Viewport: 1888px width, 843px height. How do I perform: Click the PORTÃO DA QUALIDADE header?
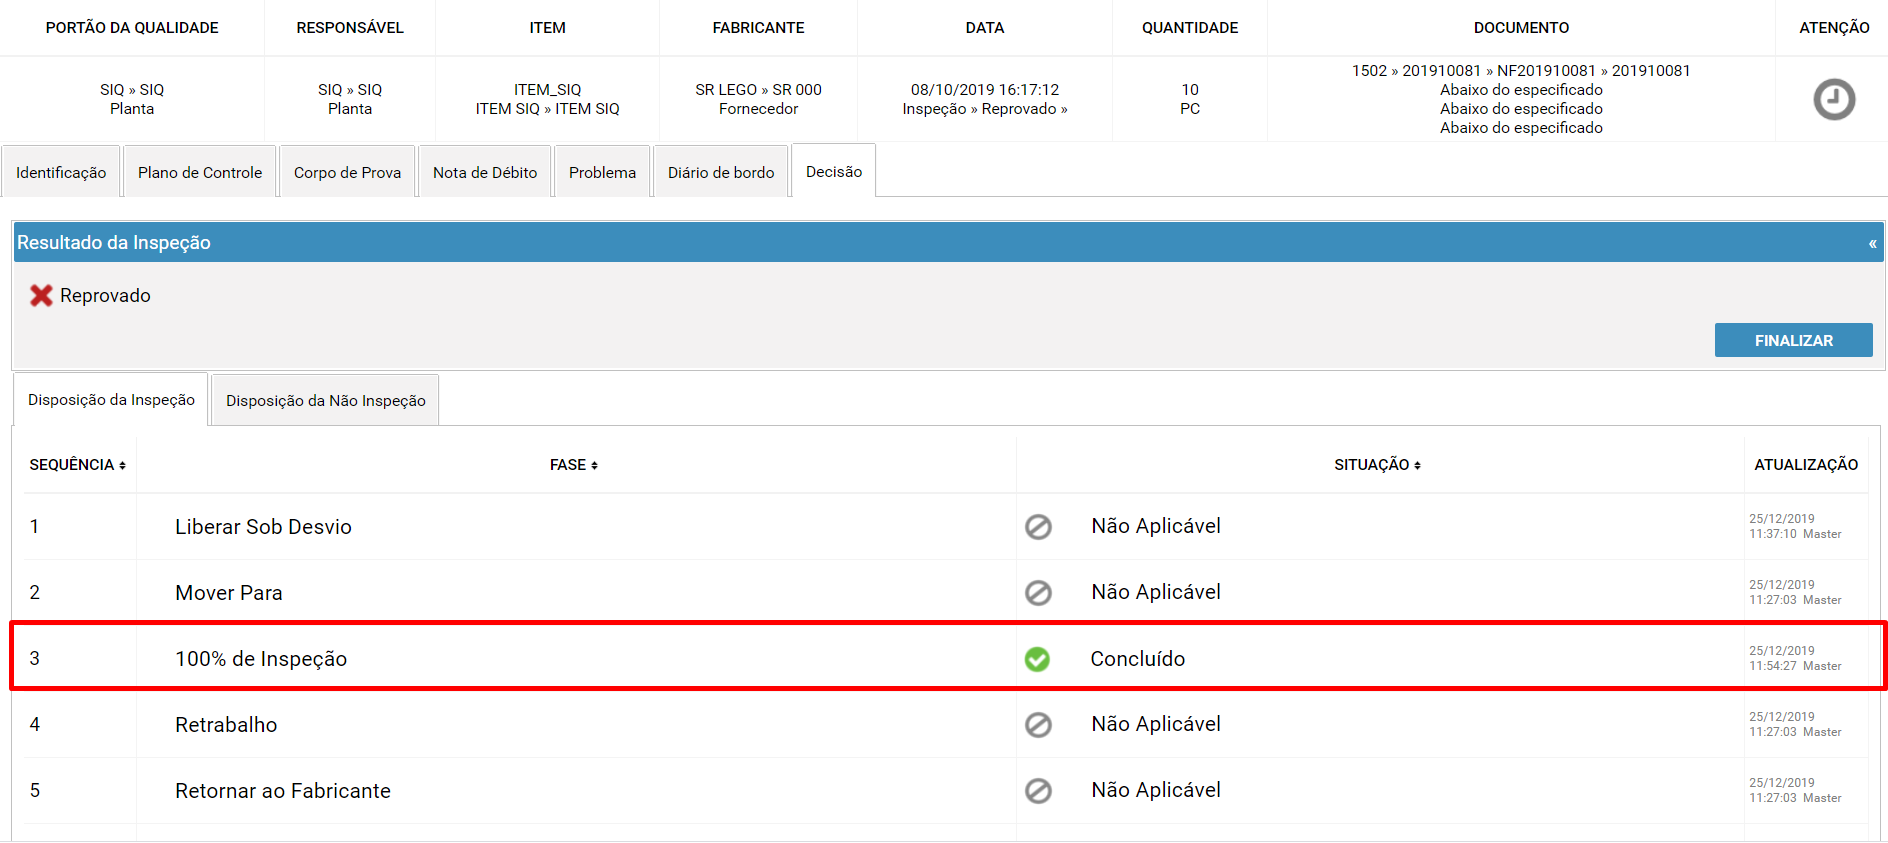click(x=132, y=28)
